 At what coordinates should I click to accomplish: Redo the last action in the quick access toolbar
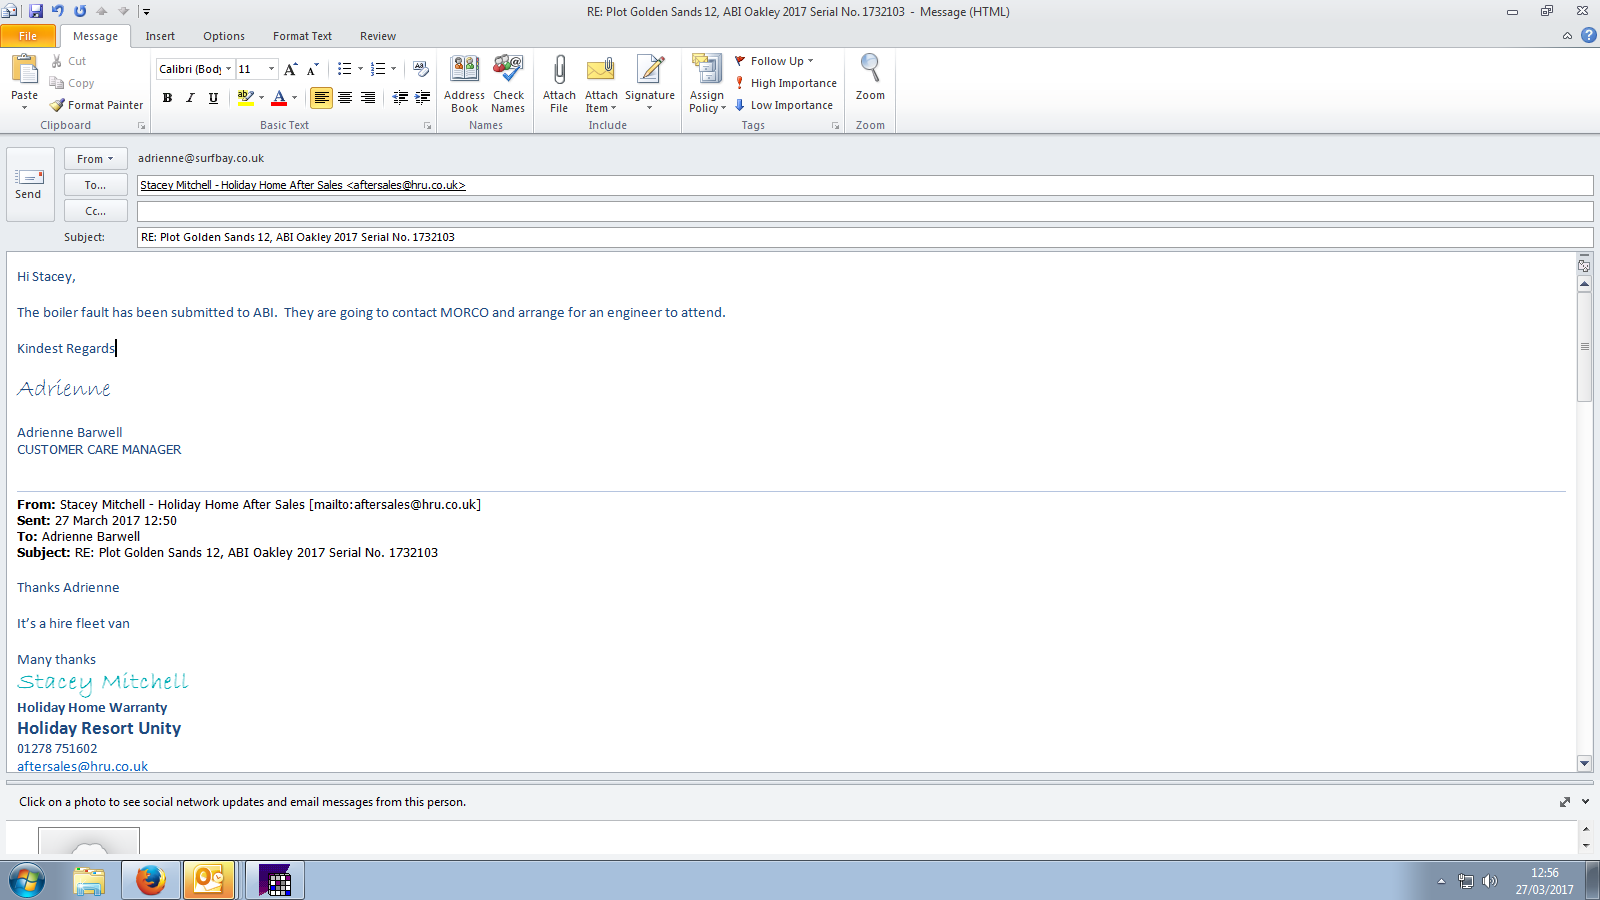coord(80,11)
